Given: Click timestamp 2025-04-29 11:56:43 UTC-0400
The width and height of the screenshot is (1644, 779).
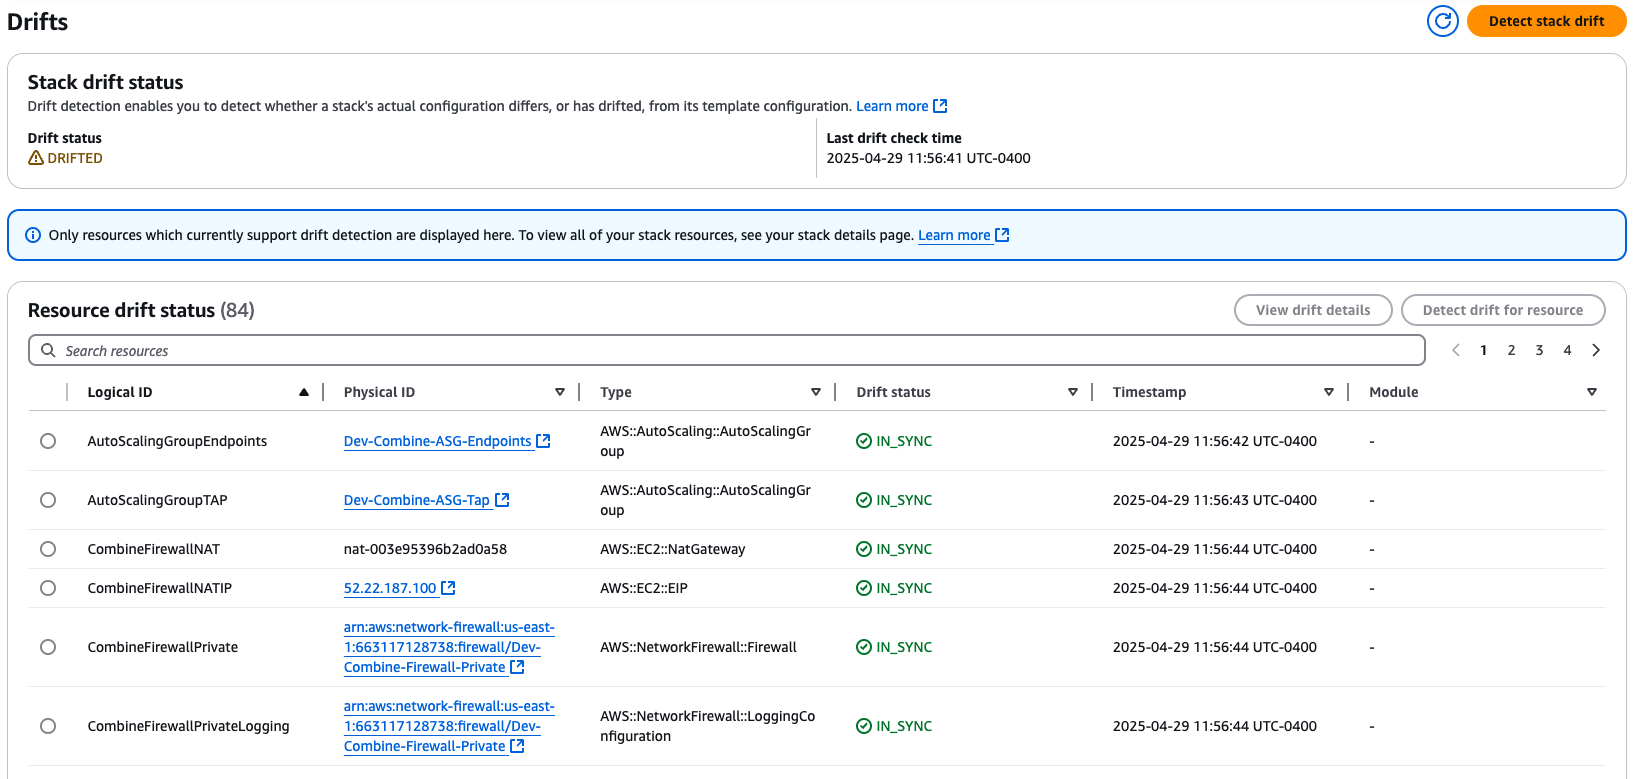Looking at the screenshot, I should click(x=1215, y=500).
